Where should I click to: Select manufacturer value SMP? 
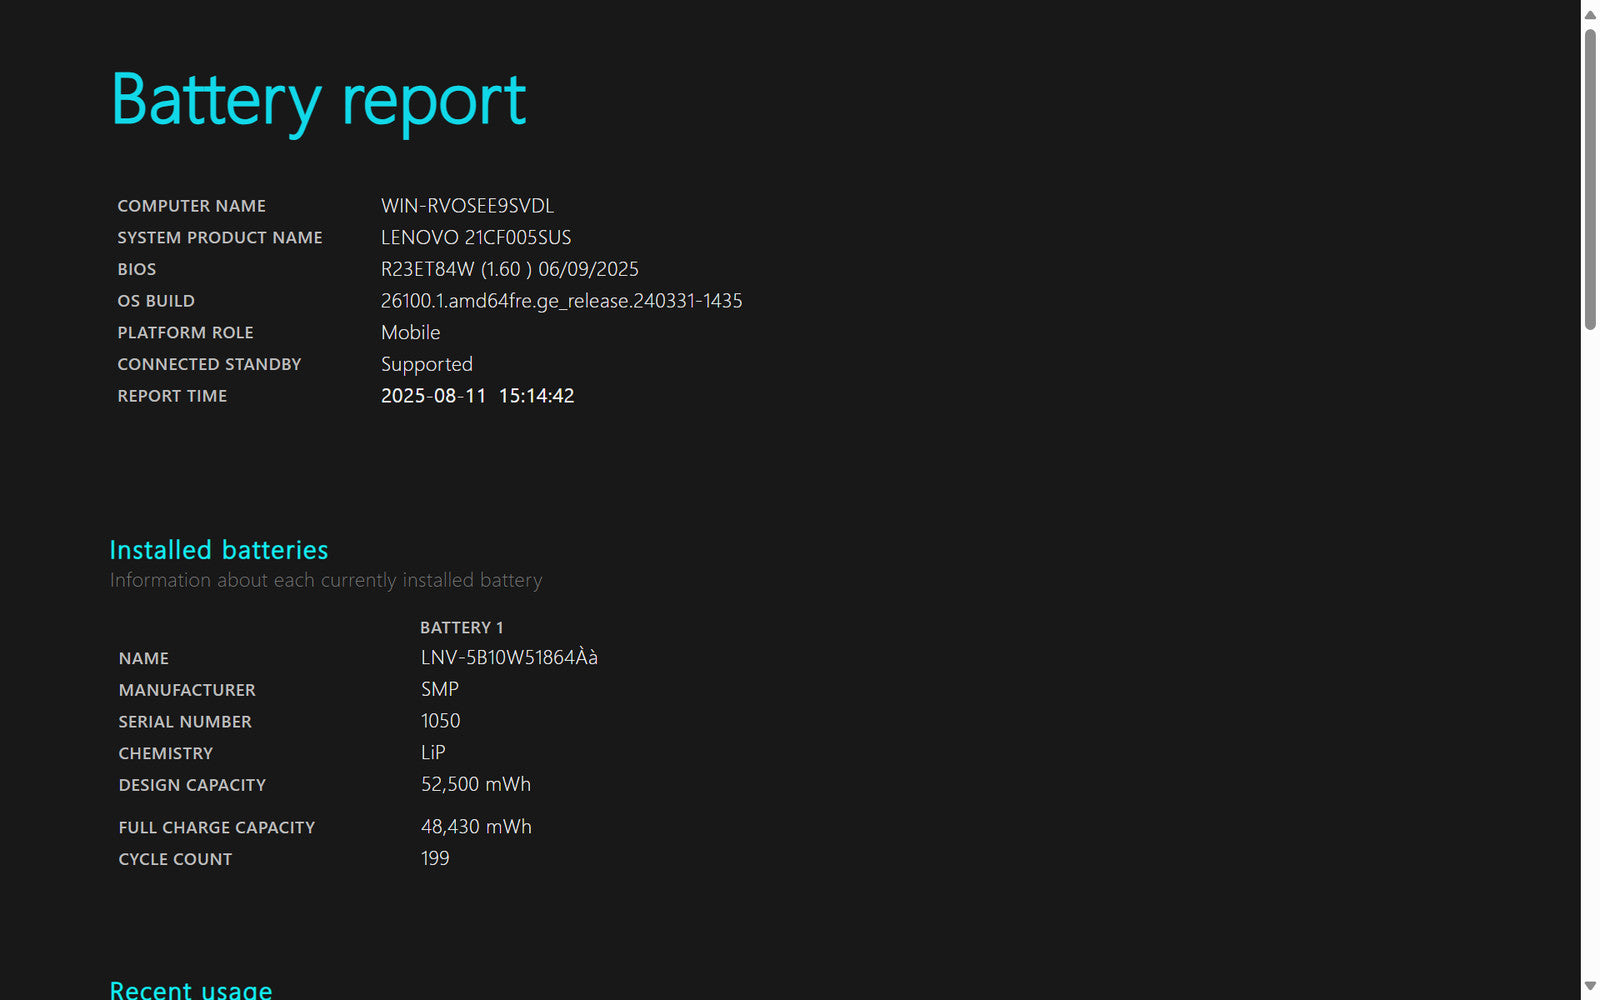pos(440,690)
